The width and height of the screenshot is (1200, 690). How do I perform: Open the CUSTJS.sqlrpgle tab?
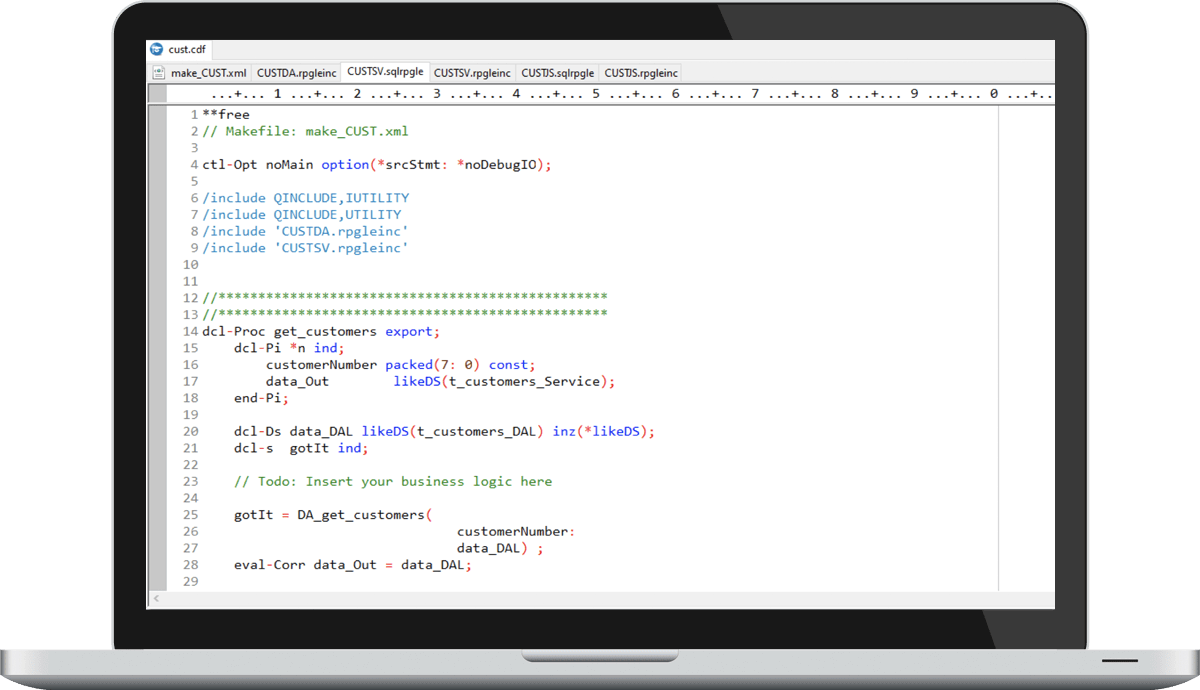(x=558, y=73)
